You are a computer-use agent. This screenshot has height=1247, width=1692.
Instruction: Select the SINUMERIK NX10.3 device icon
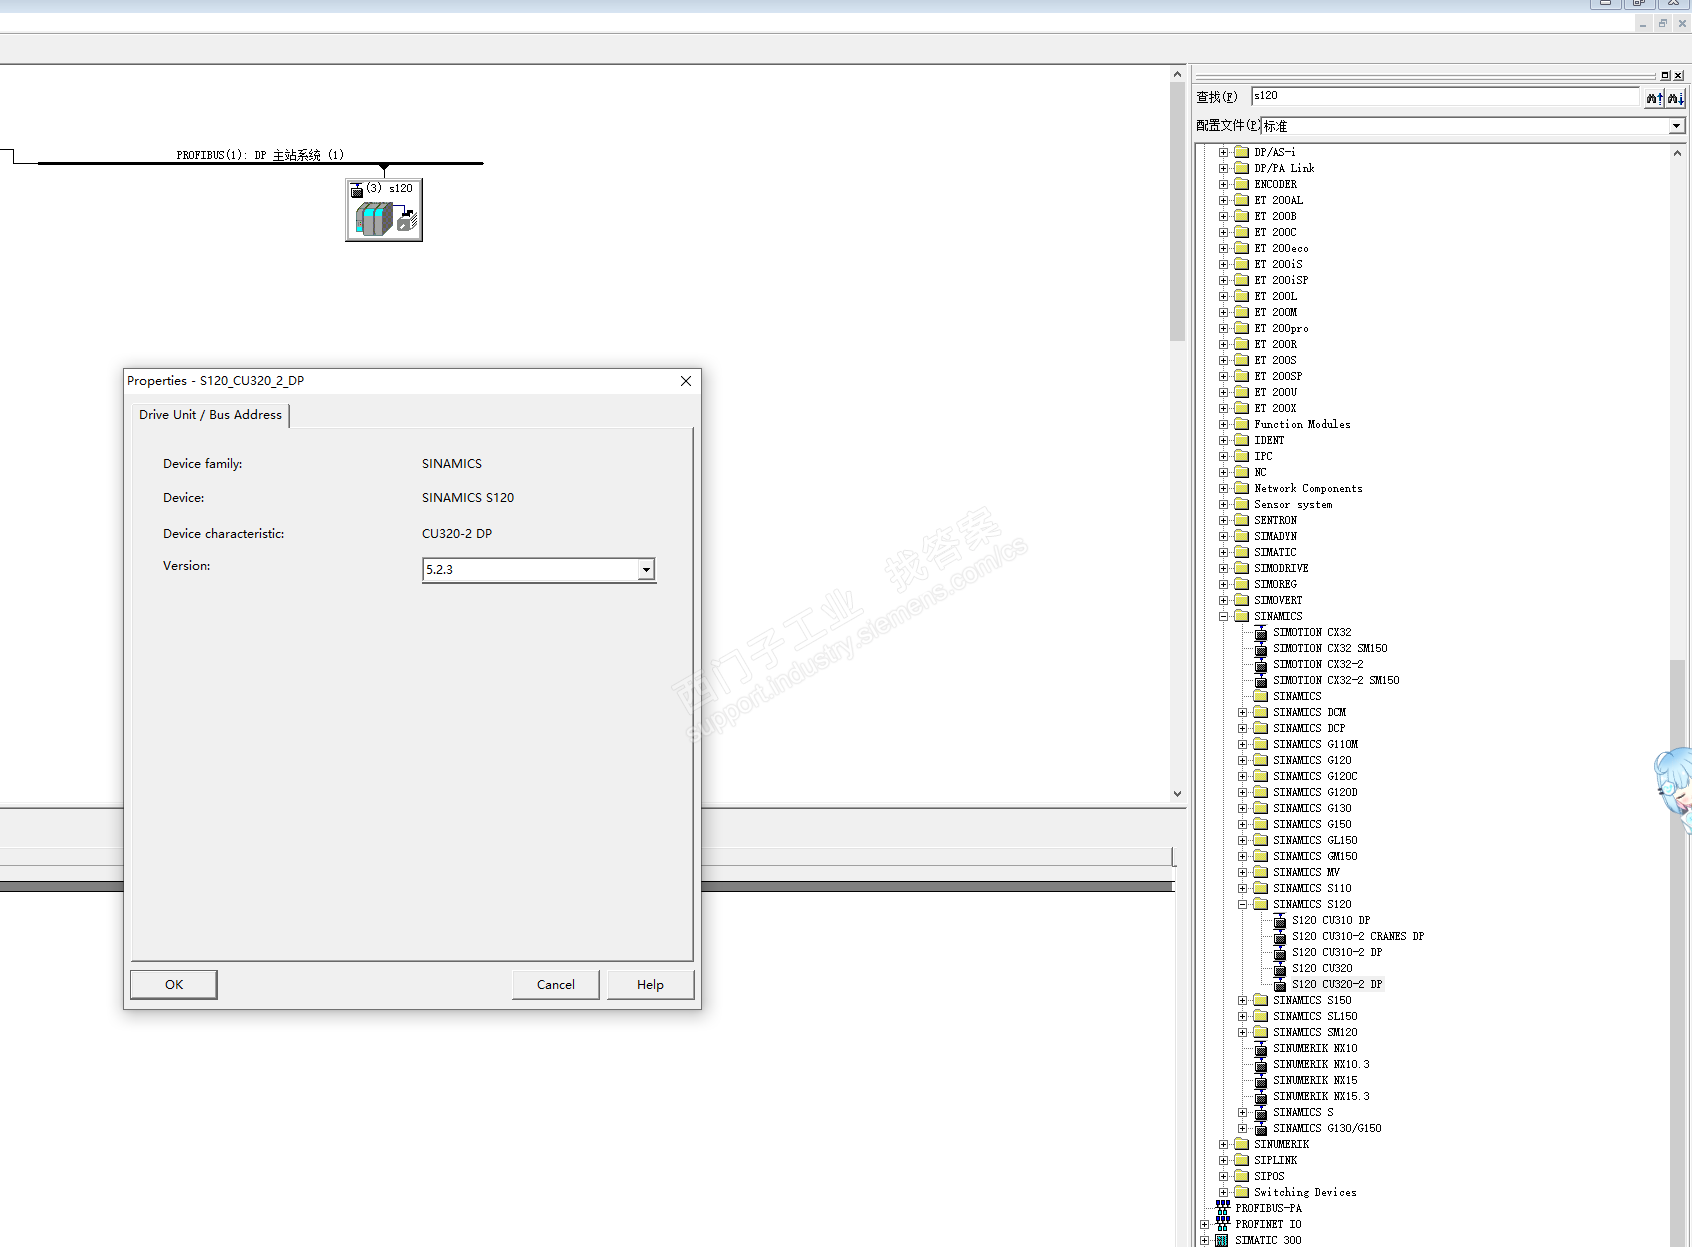[1261, 1064]
